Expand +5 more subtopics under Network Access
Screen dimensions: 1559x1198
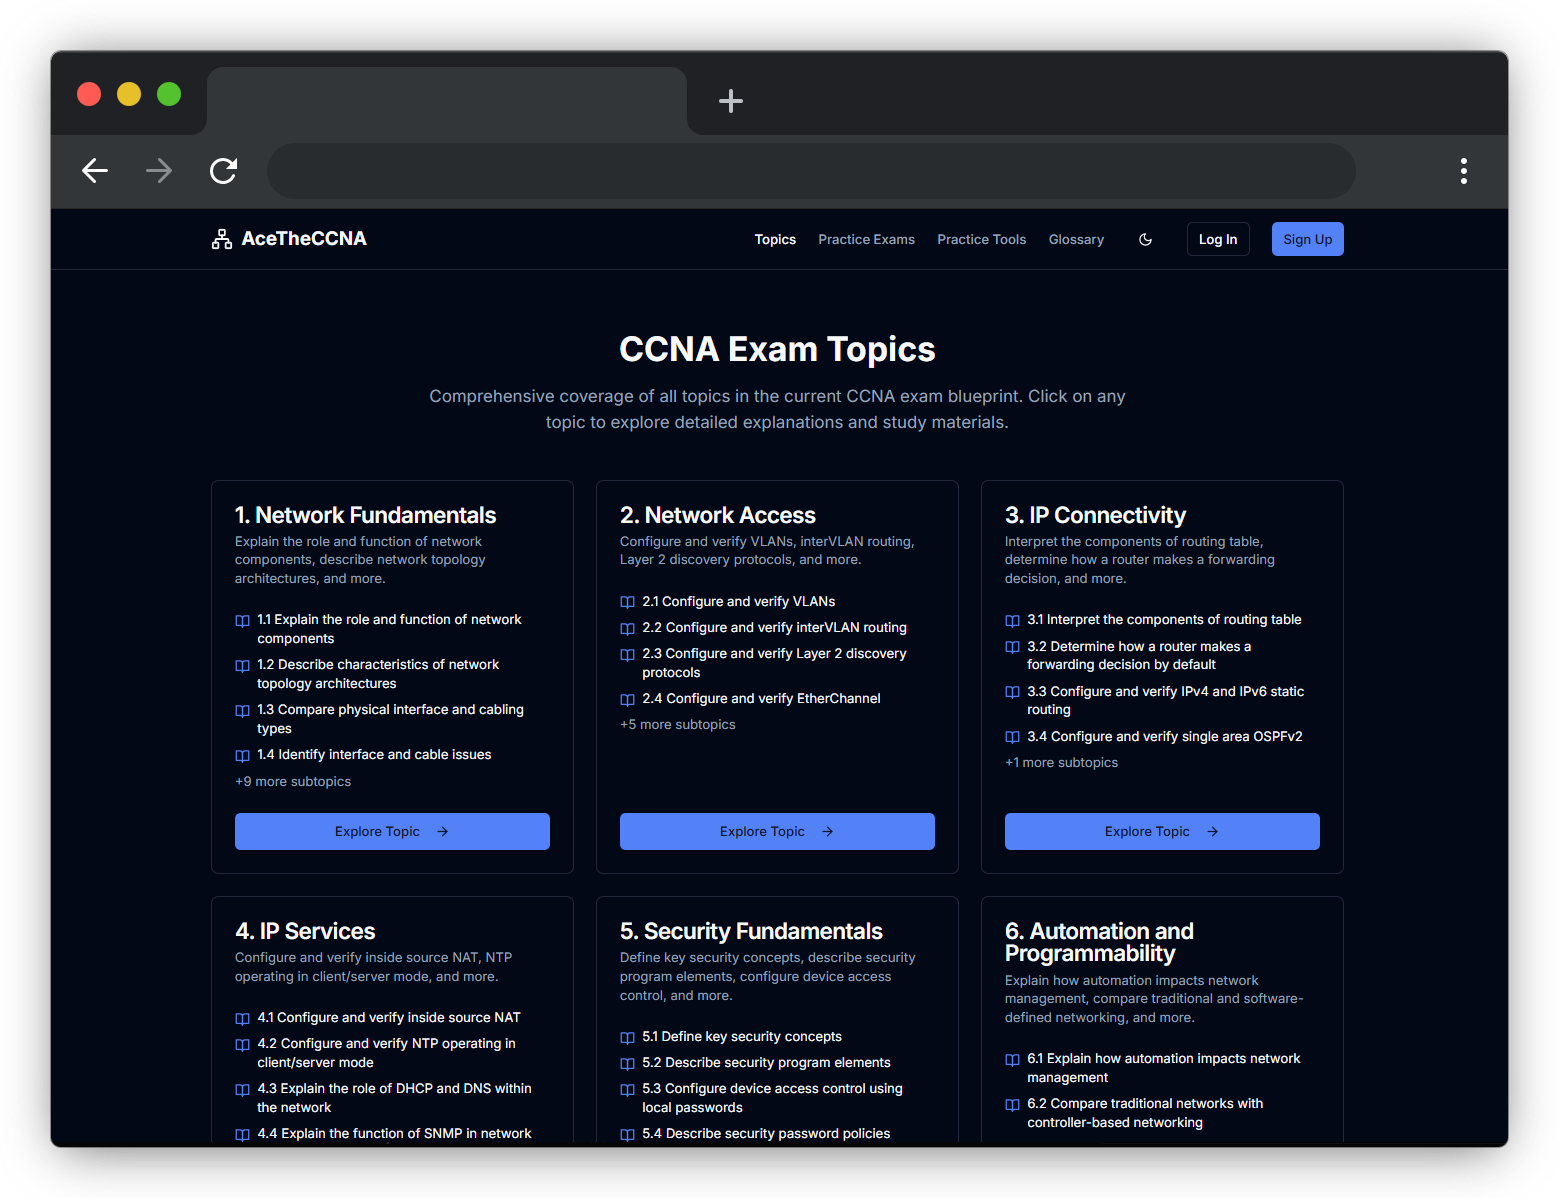click(677, 724)
